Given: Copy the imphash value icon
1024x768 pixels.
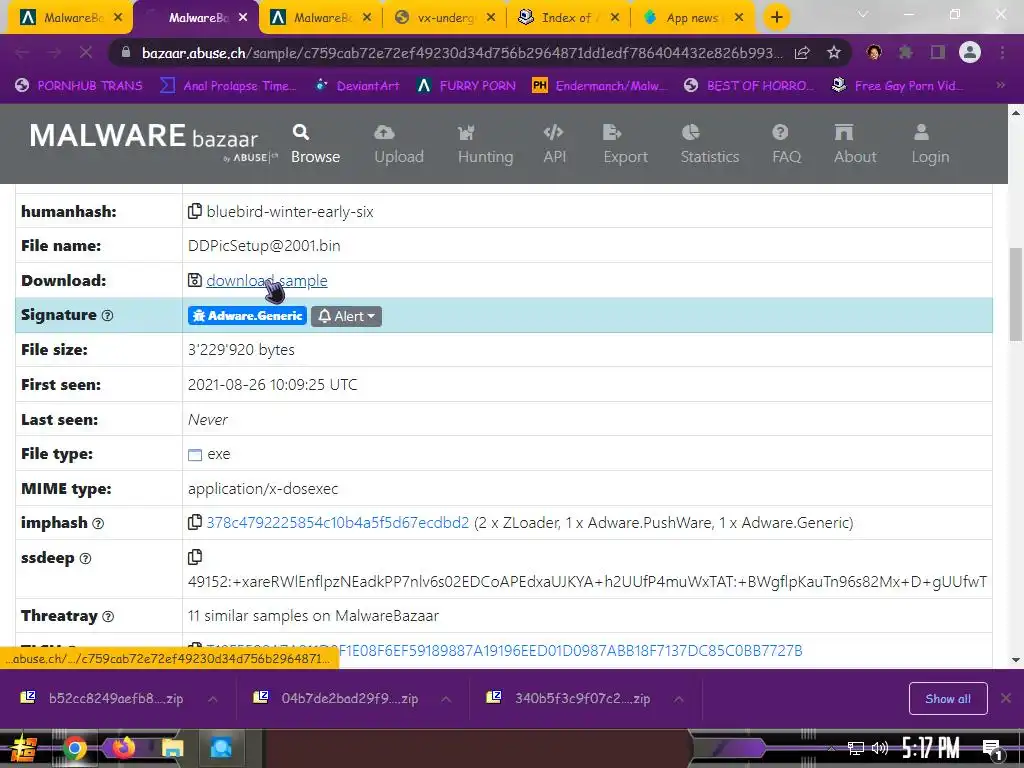Looking at the screenshot, I should [195, 522].
